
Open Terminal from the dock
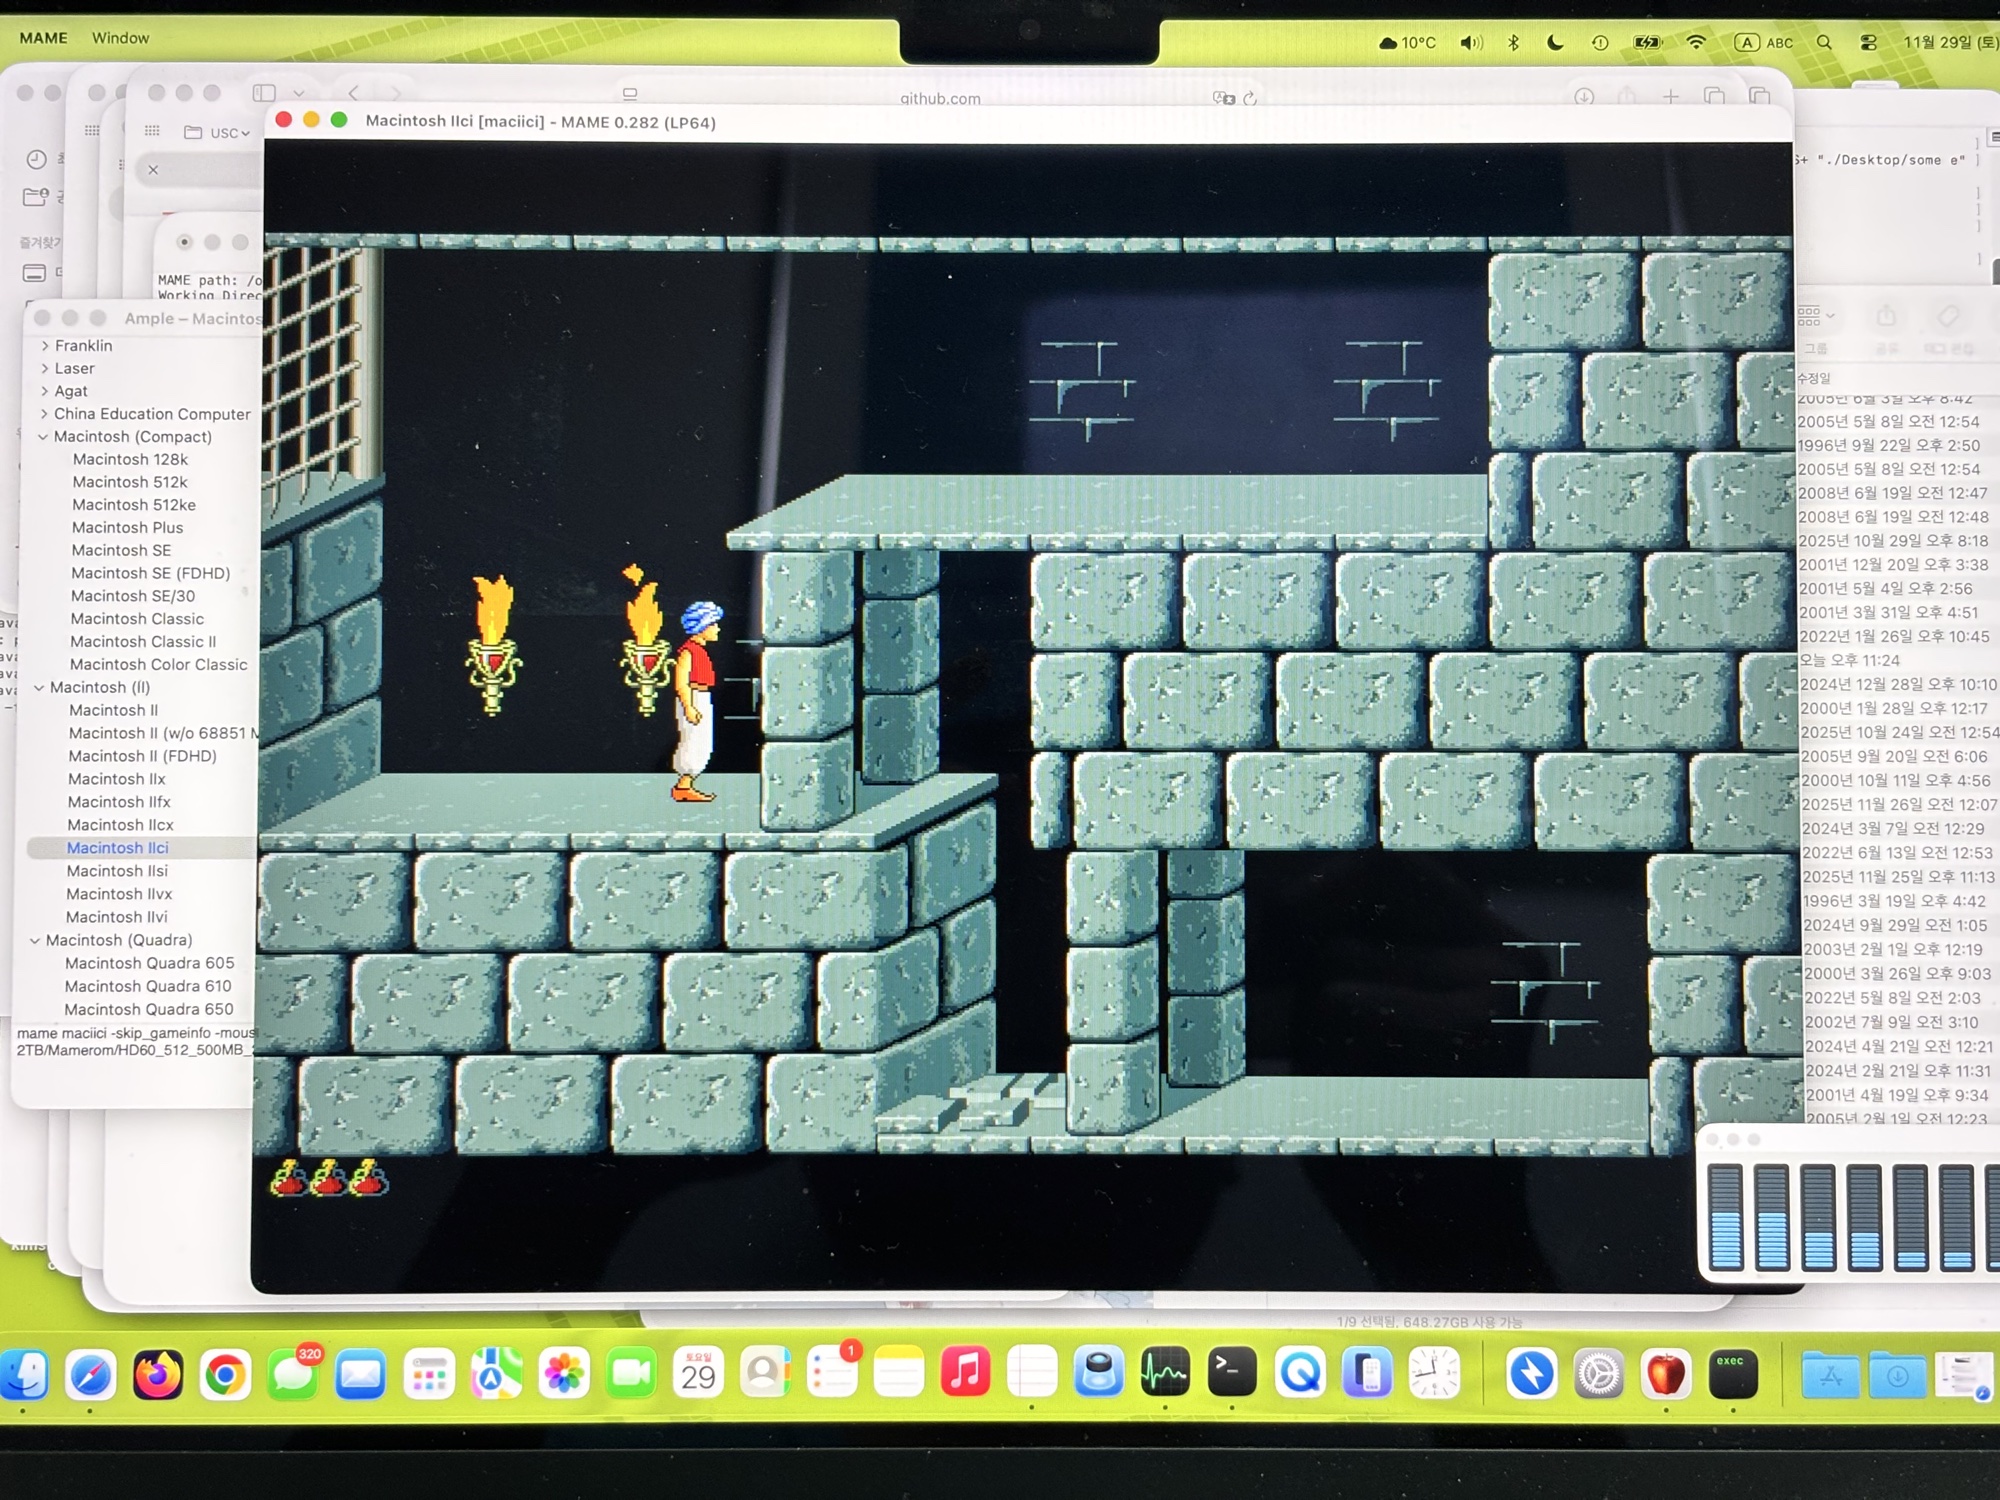[1232, 1372]
